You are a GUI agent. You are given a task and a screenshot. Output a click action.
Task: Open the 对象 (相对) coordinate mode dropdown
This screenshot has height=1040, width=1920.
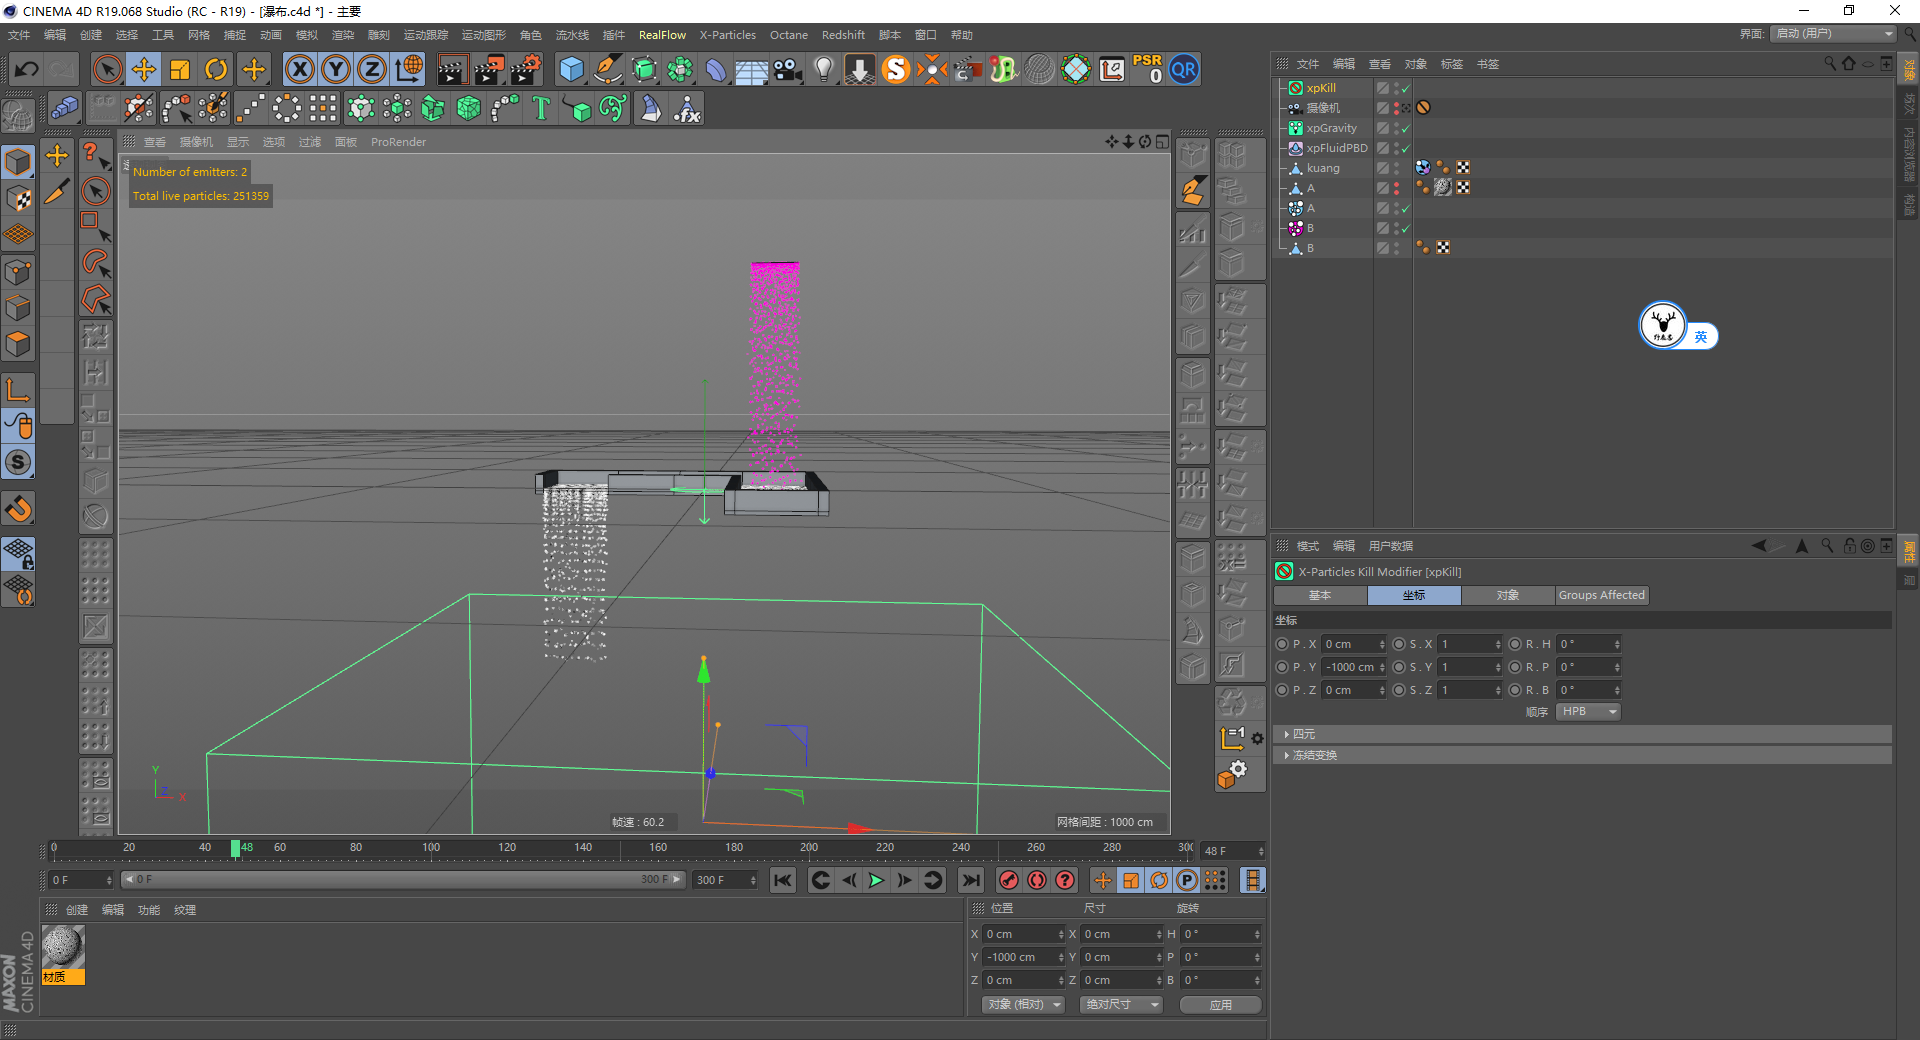[1023, 1004]
